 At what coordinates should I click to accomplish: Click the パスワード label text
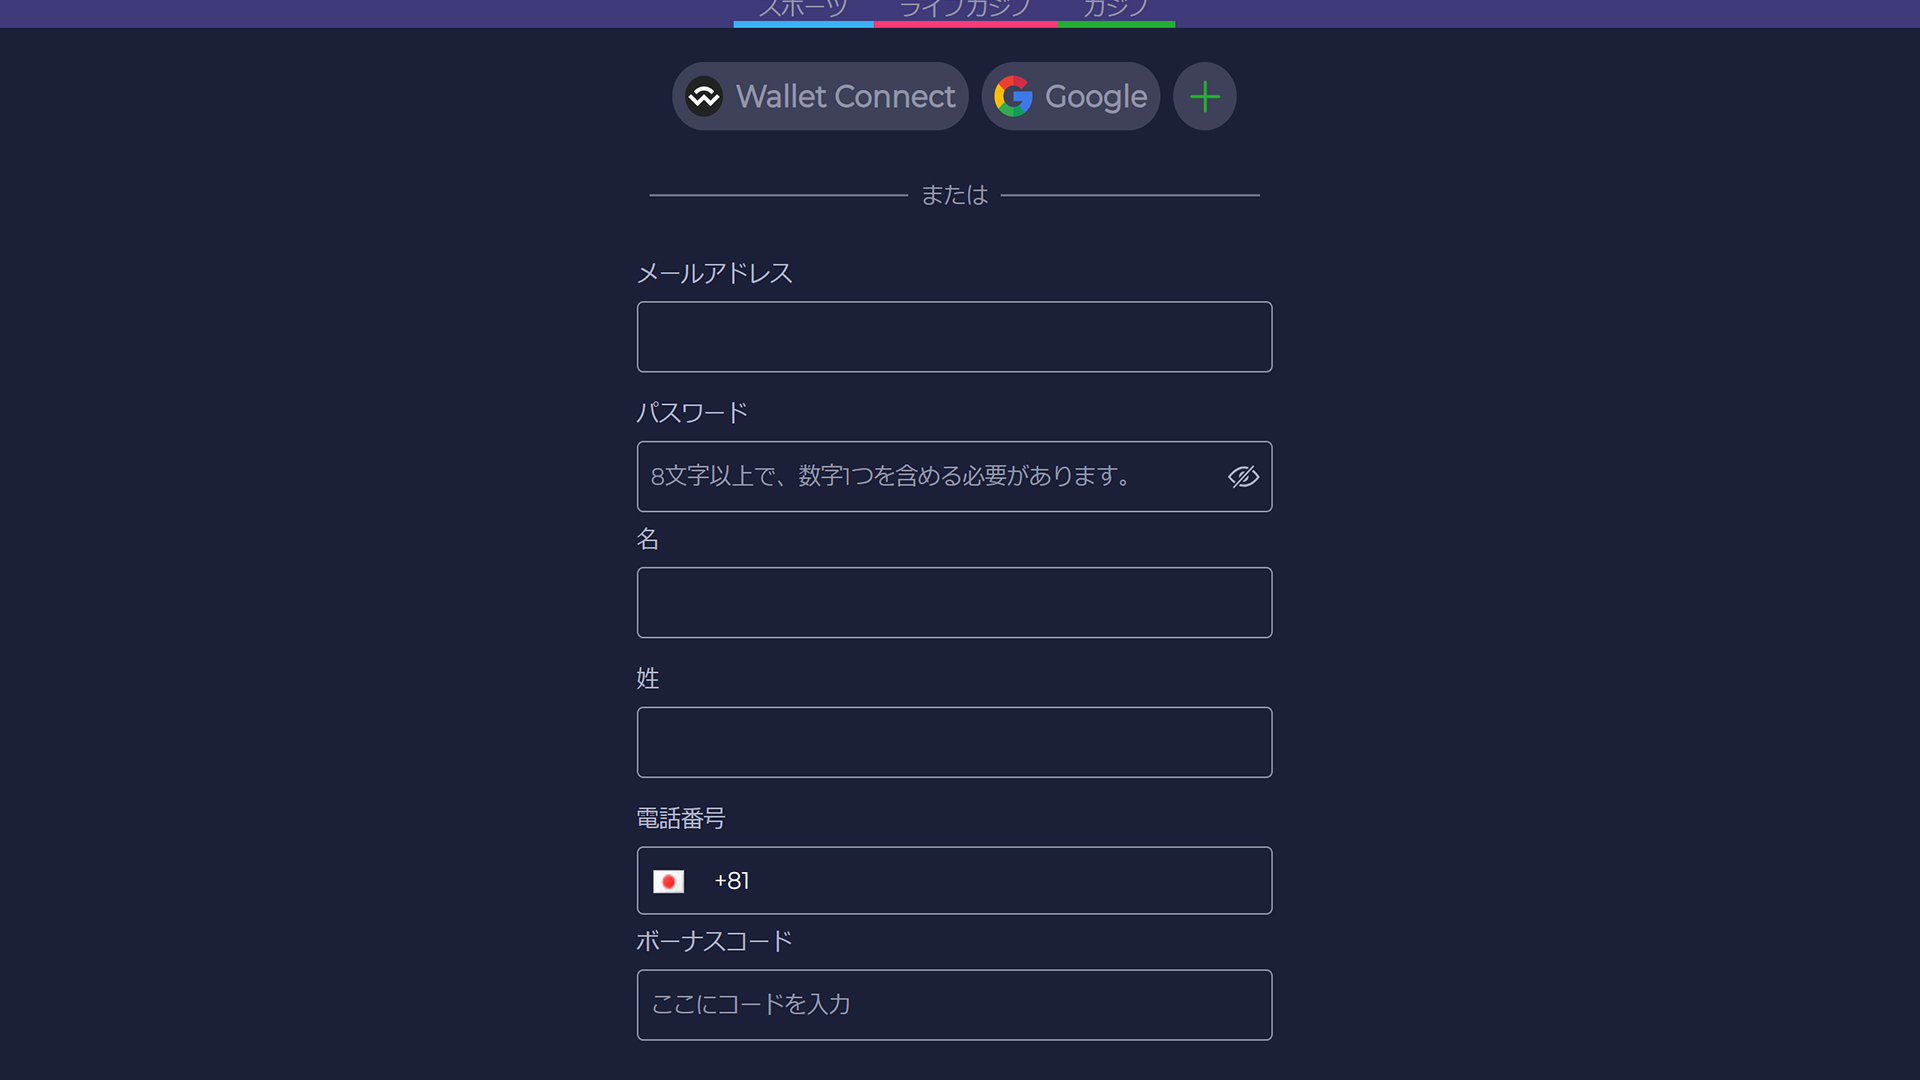tap(692, 413)
